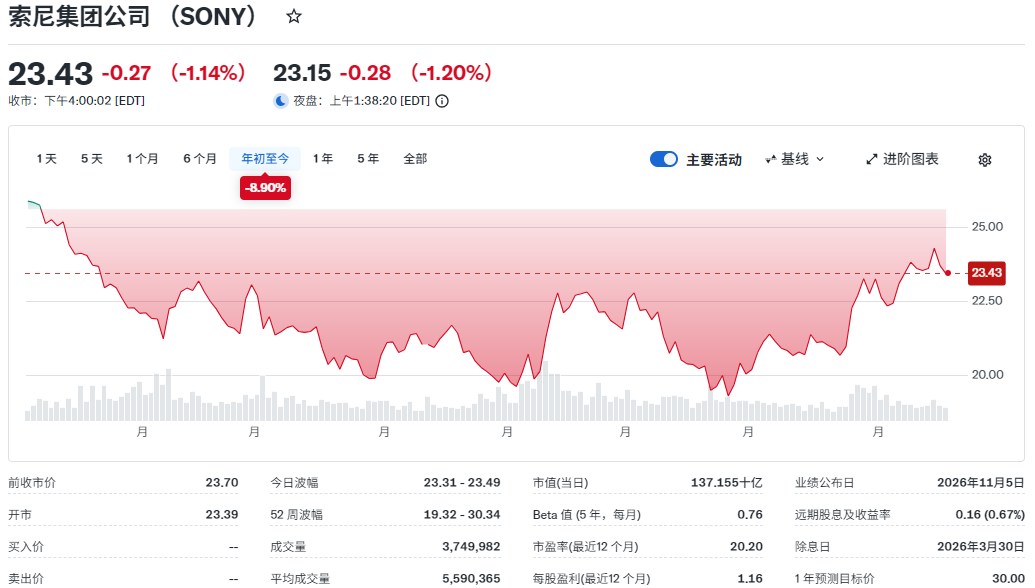The width and height of the screenshot is (1035, 588).
Task: Click the 除息日 date 2026年3月30日
Action: click(x=981, y=546)
